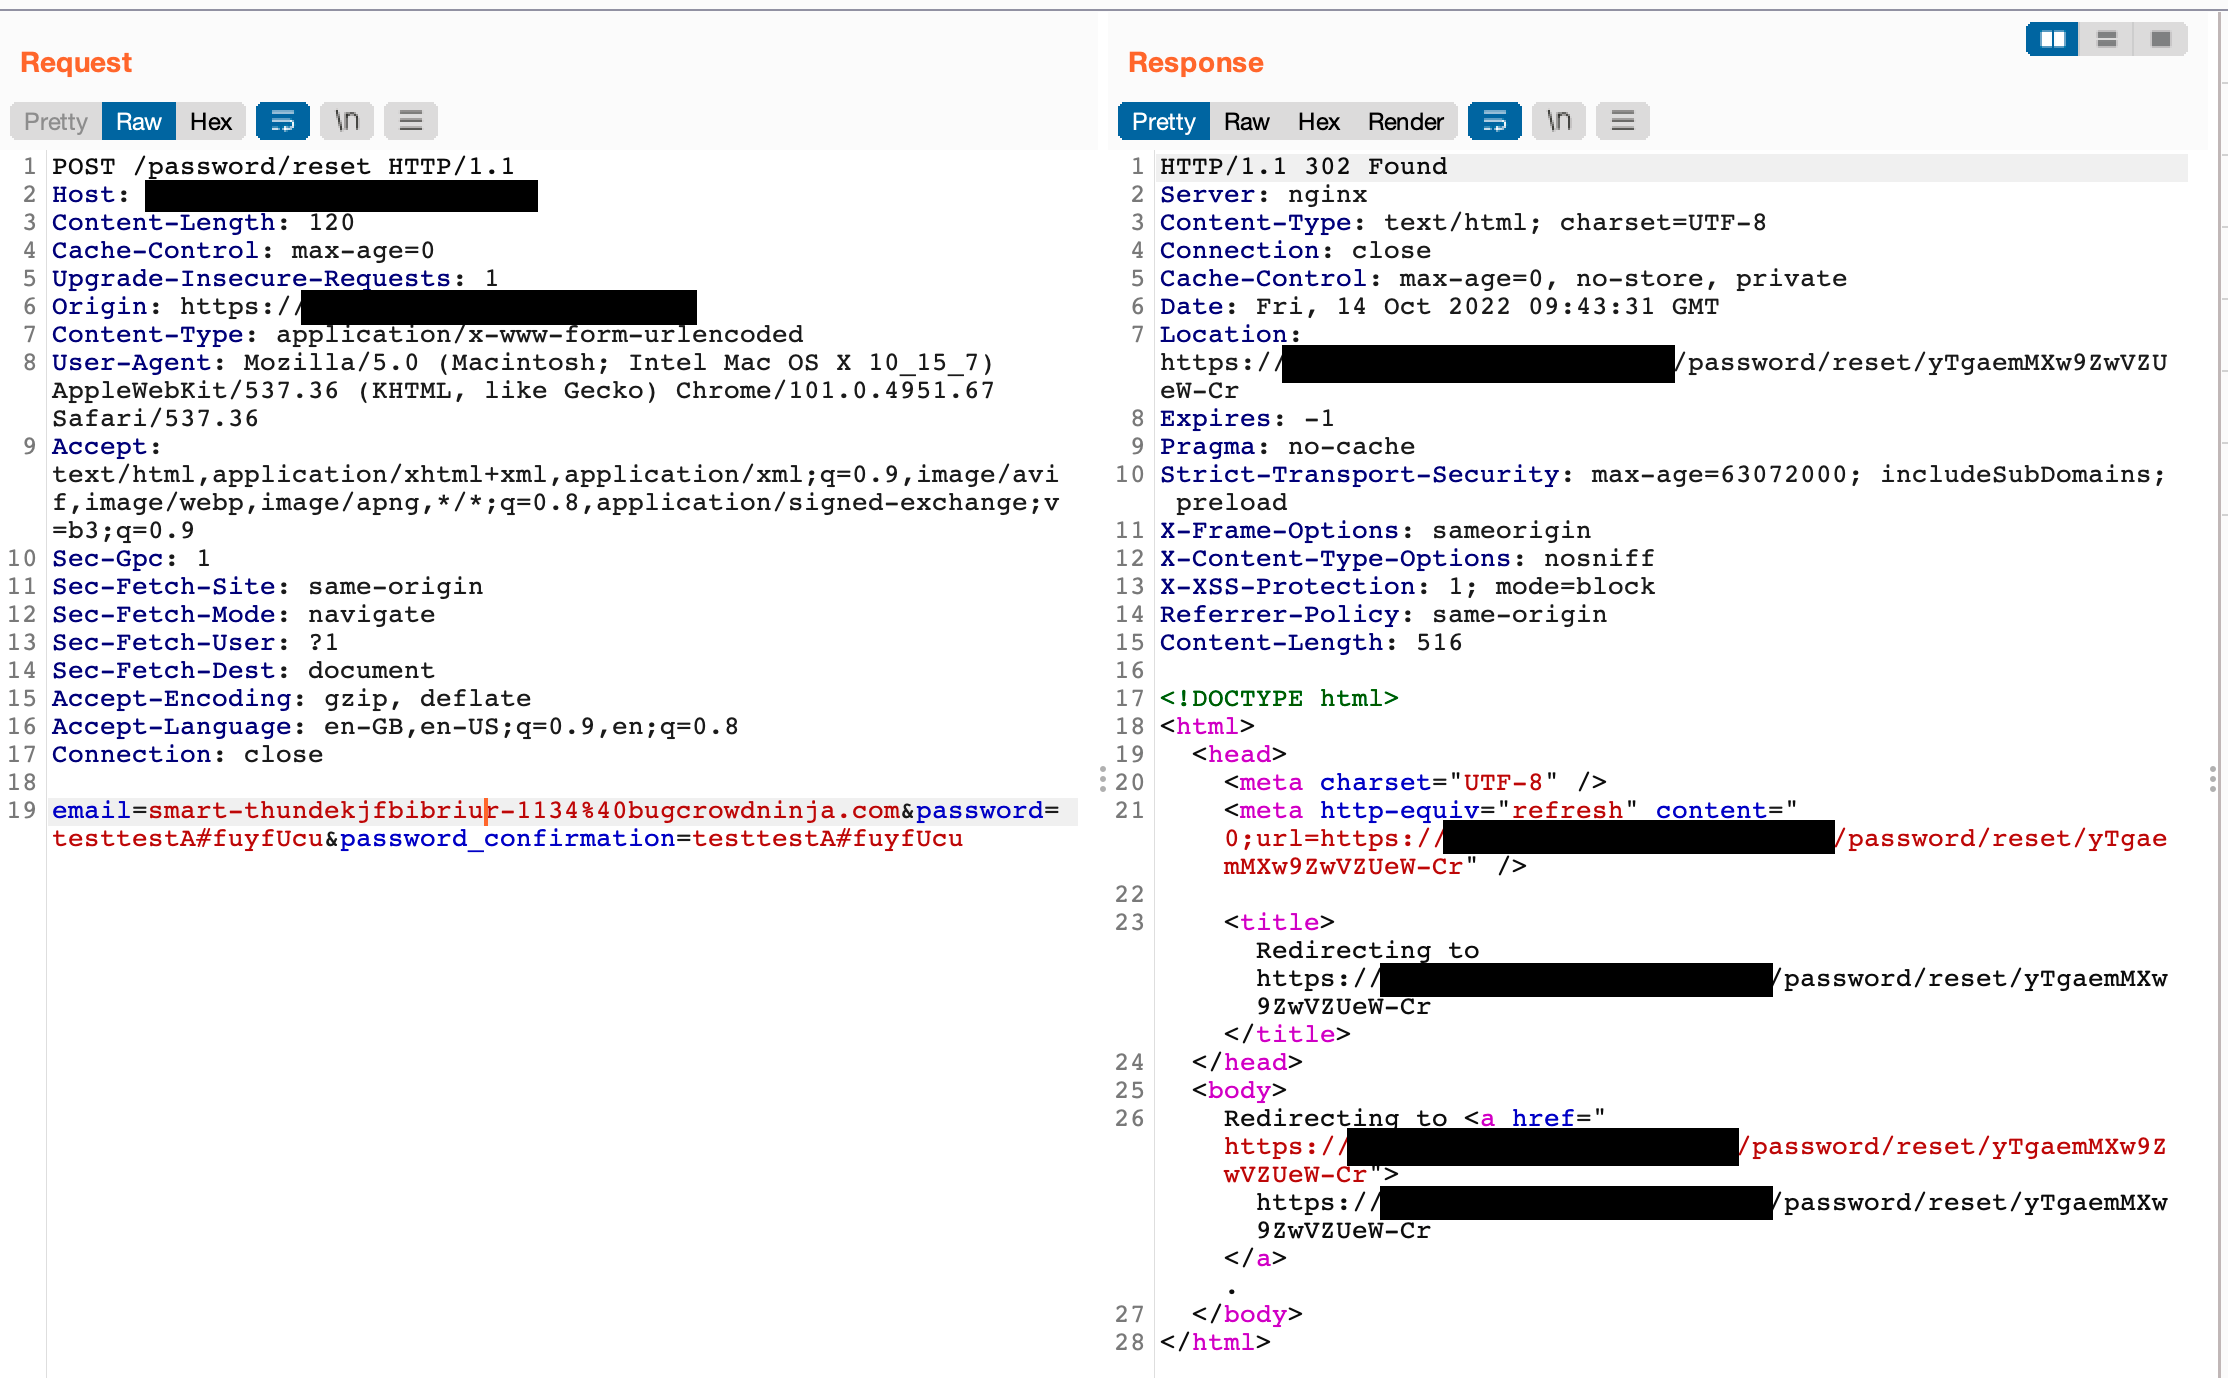Click the 'POST /password/reset HTTP/1.1' request line
The height and width of the screenshot is (1378, 2228).
pyautogui.click(x=283, y=166)
